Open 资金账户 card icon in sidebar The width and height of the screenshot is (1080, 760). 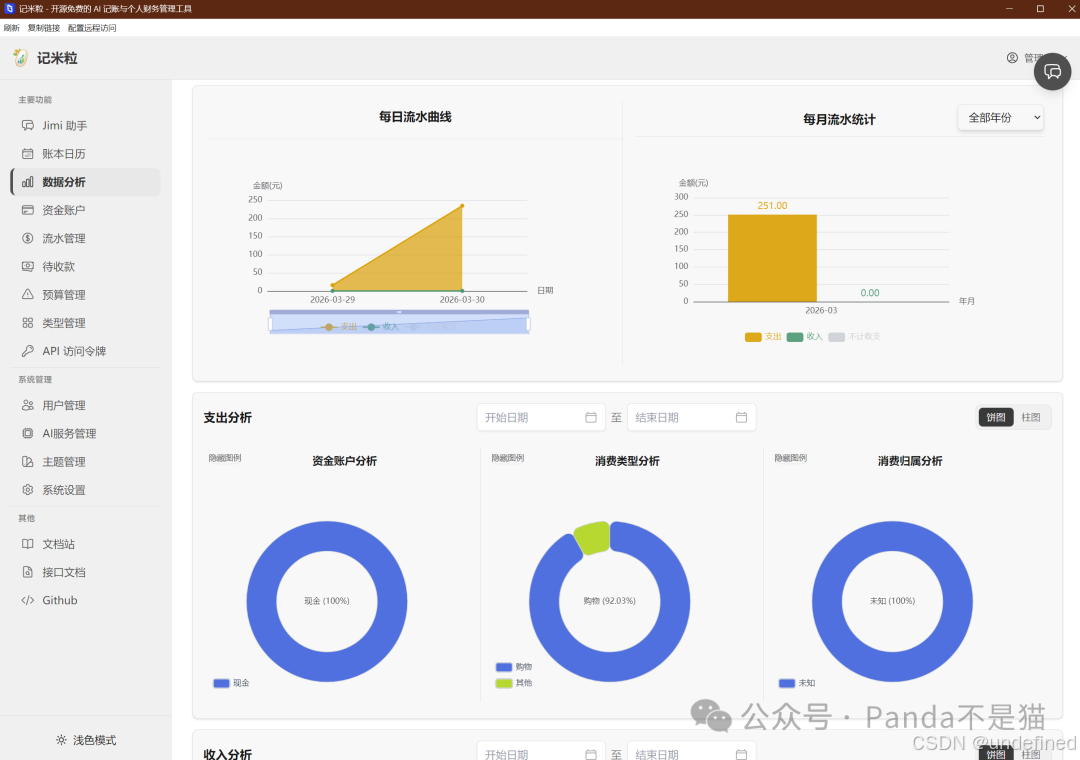pos(28,210)
